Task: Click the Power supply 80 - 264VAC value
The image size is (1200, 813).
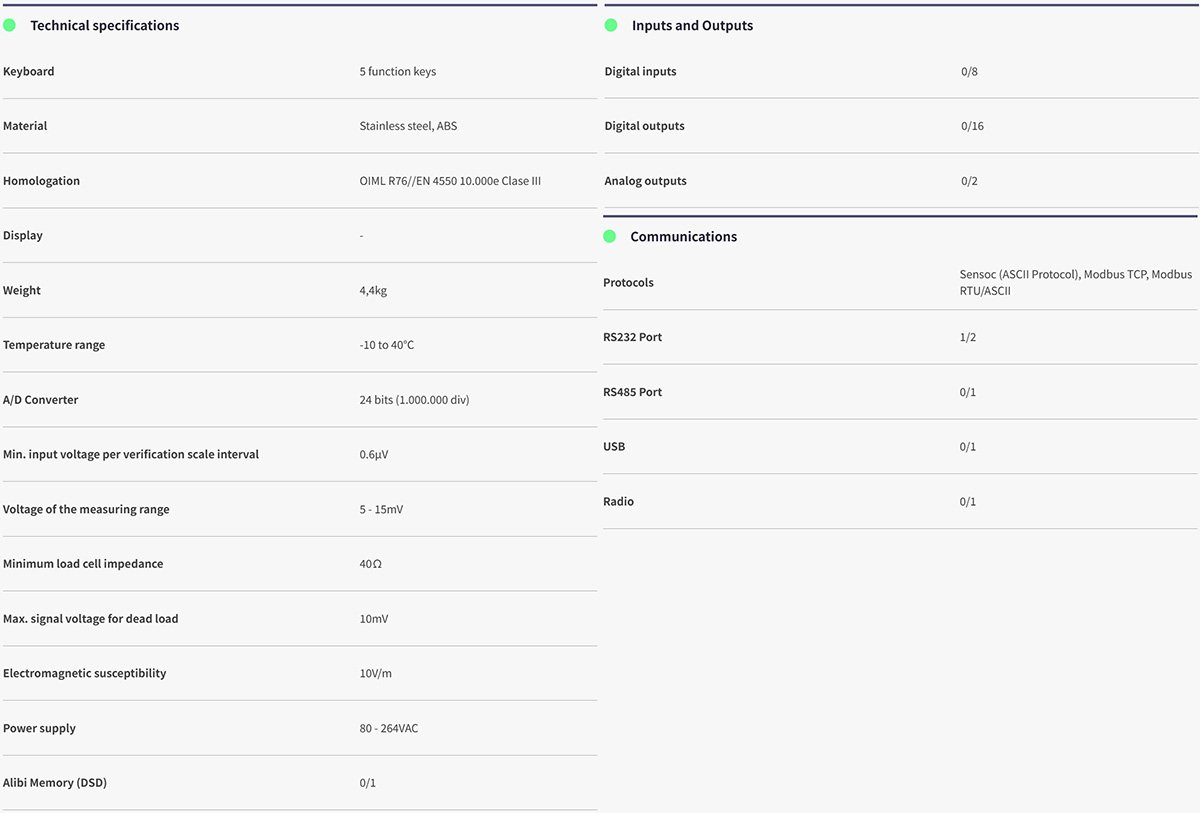Action: [x=389, y=728]
